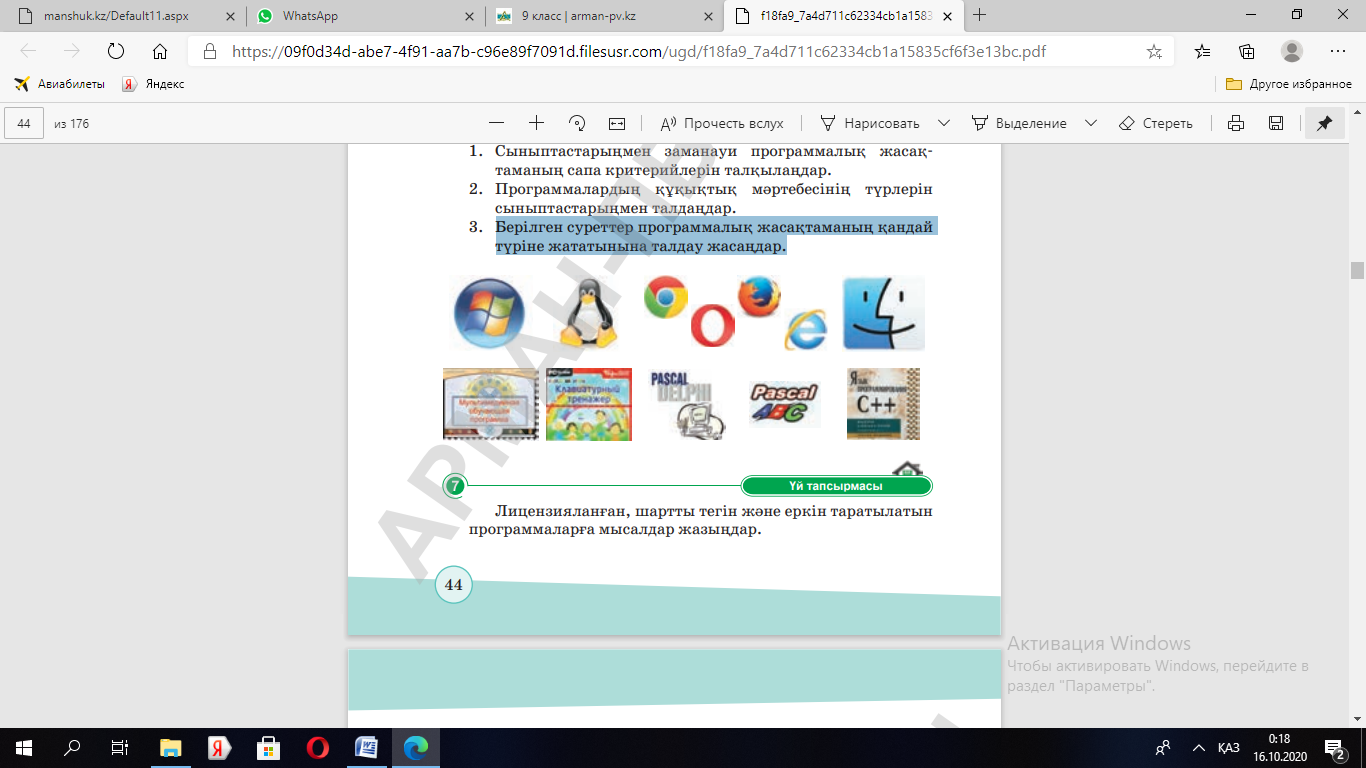Click the PDF page number field
This screenshot has width=1366, height=768.
tap(24, 123)
